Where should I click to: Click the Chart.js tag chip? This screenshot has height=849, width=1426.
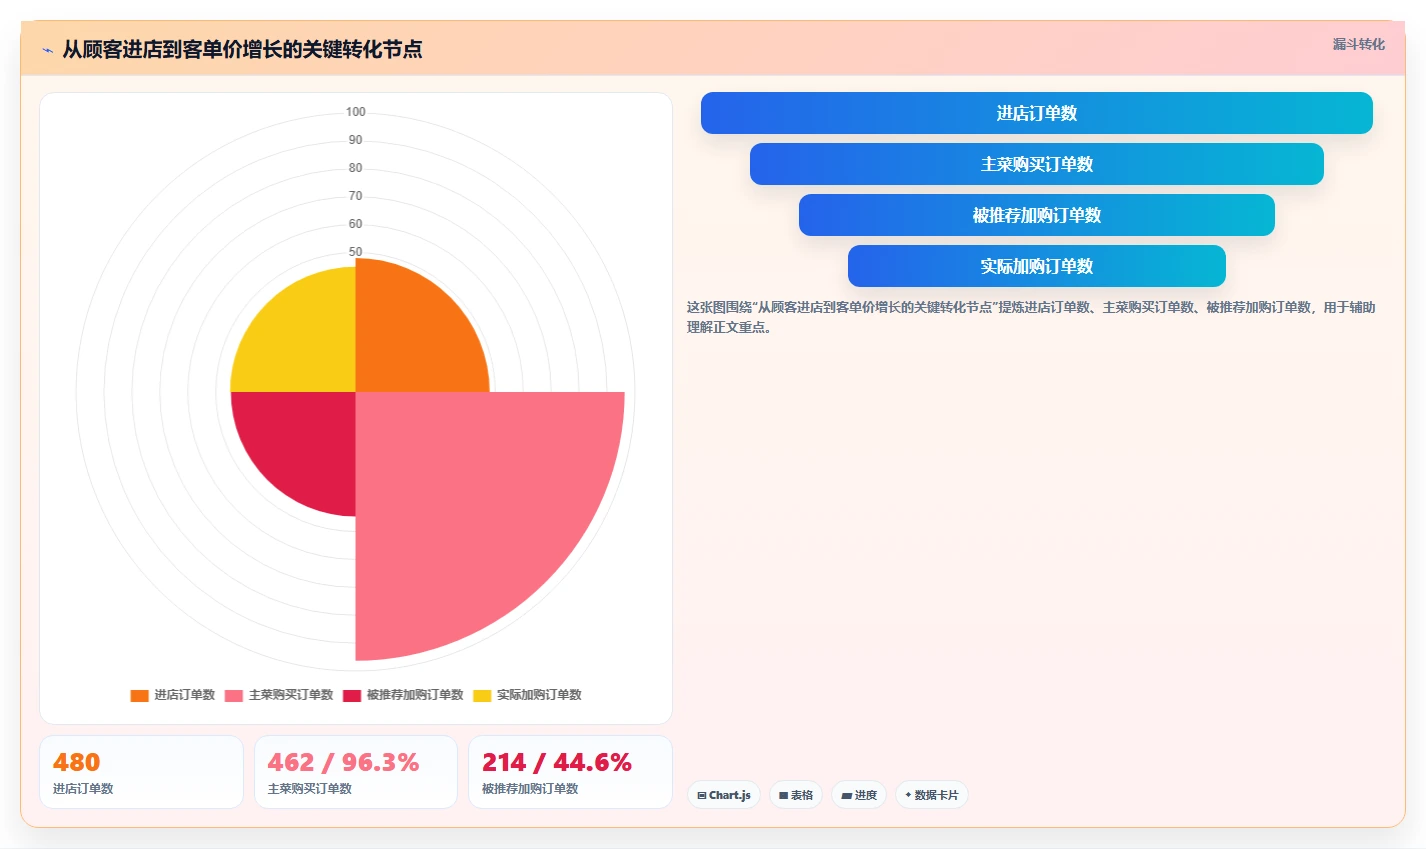coord(724,795)
